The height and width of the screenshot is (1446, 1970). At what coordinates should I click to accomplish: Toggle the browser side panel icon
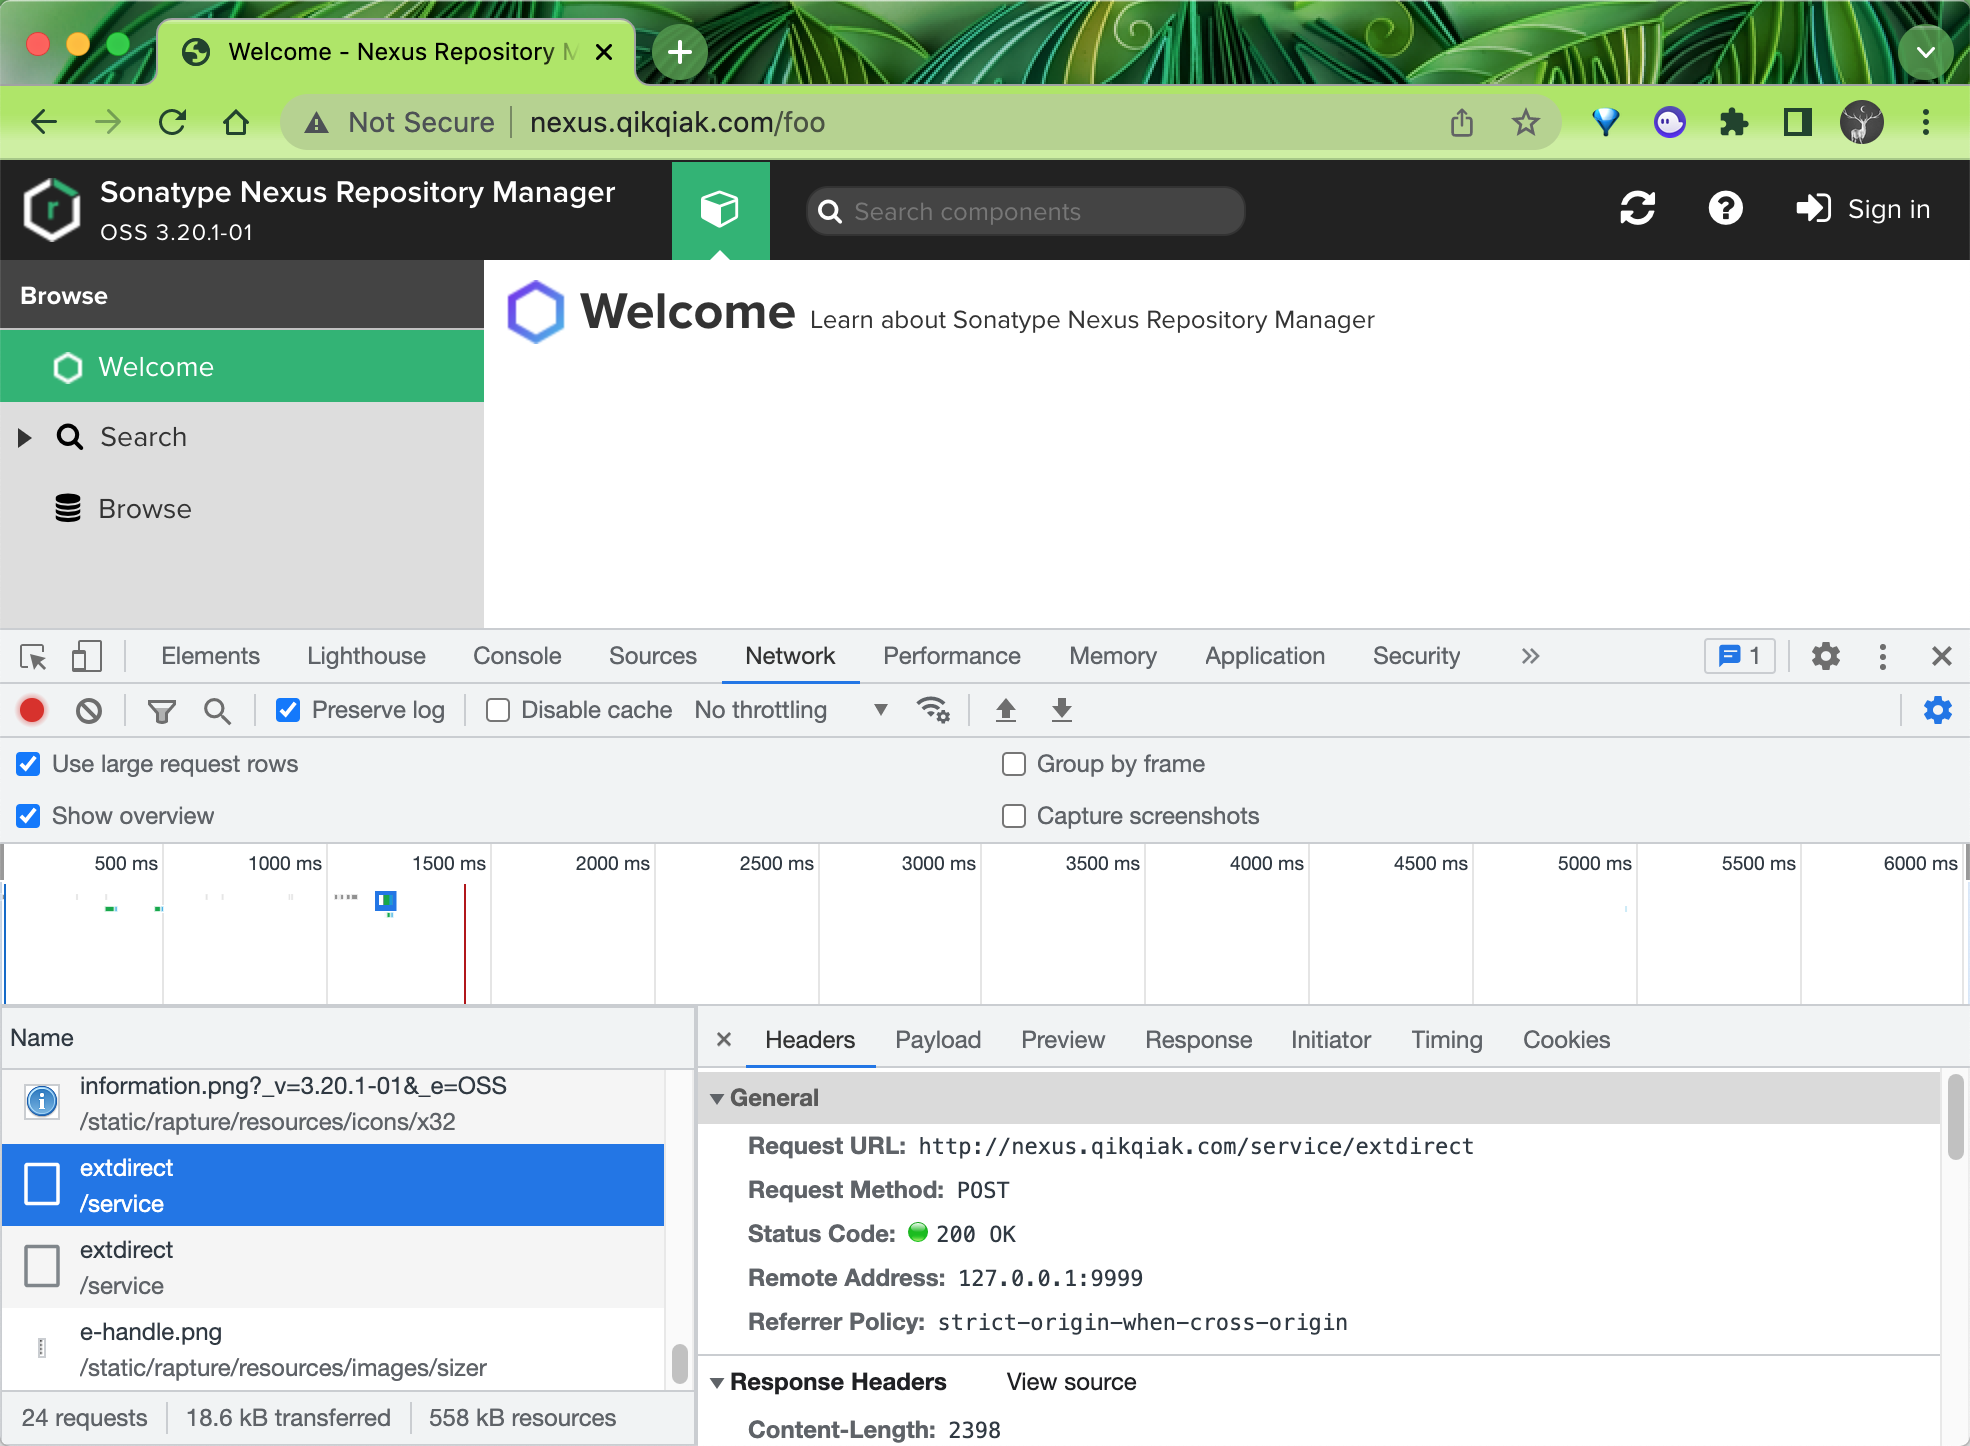[x=1797, y=122]
